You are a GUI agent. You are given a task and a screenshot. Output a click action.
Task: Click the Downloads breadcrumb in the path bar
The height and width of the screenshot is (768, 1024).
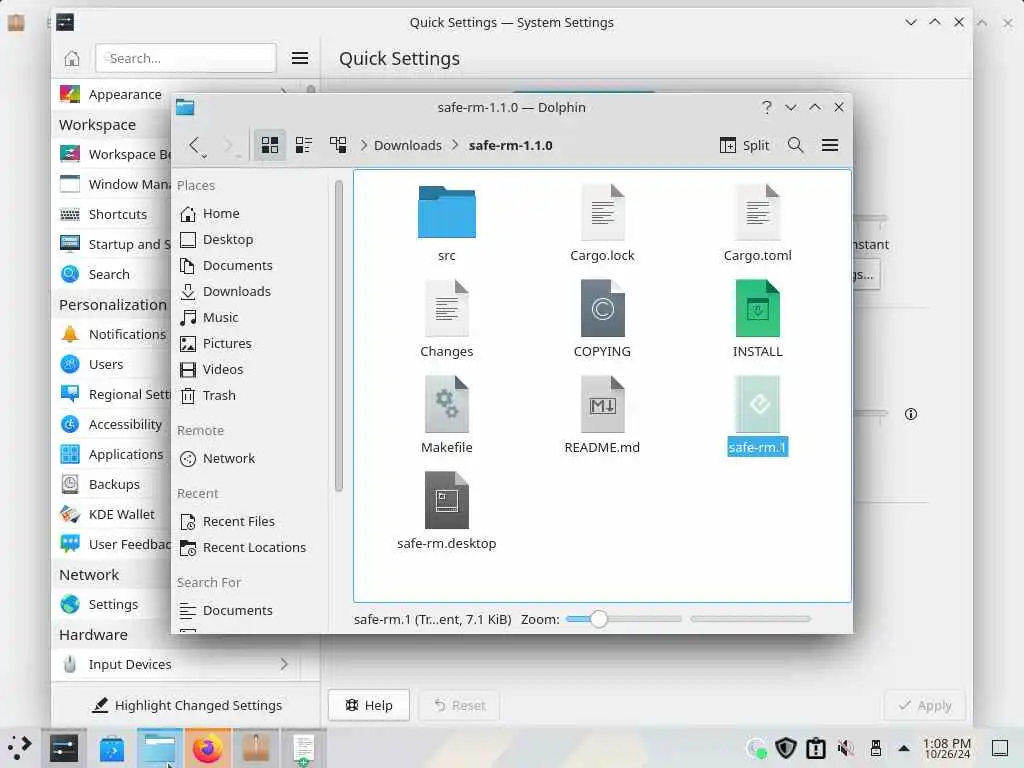(x=408, y=145)
